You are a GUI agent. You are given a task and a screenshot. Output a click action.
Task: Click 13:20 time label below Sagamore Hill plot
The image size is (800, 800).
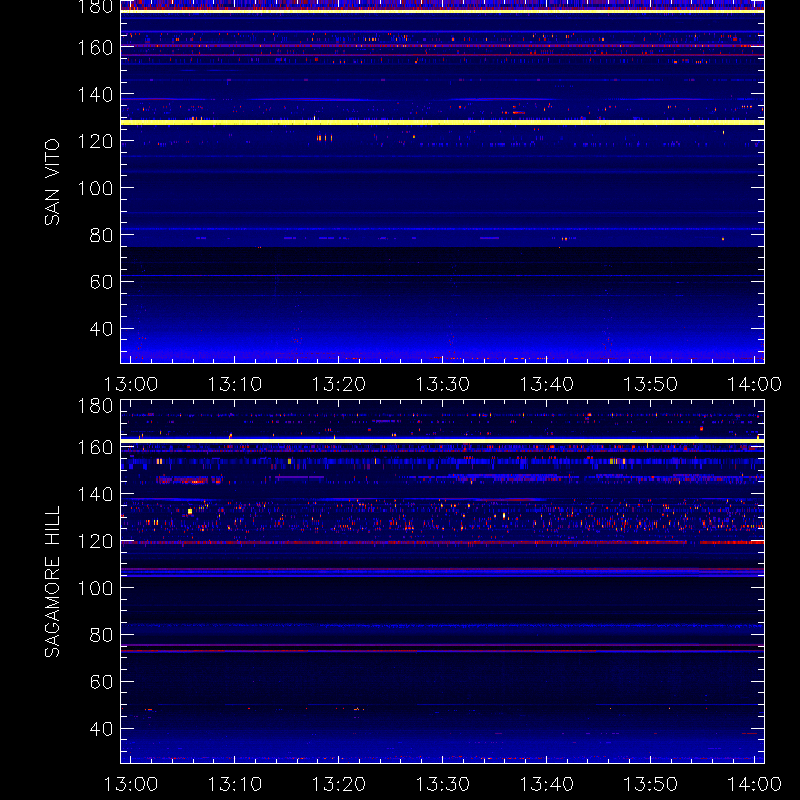pos(339,784)
